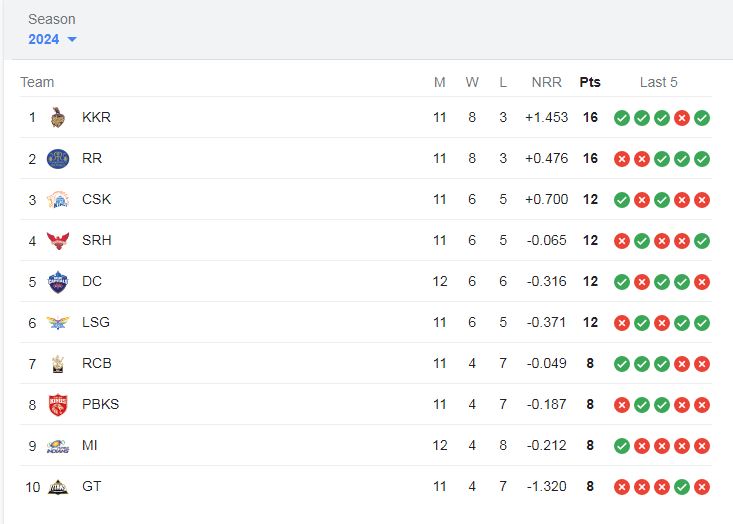Image resolution: width=733 pixels, height=524 pixels.
Task: Click the RCB team logo
Action: (x=58, y=364)
